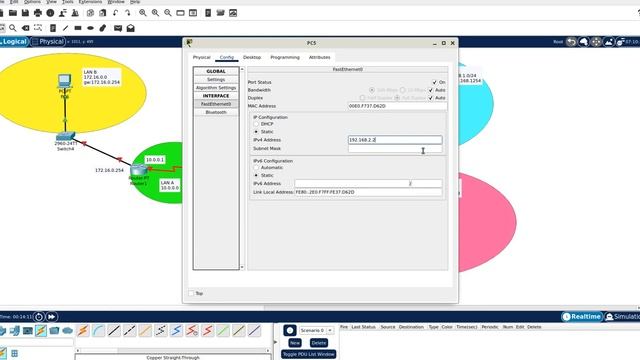Viewport: 640px width, 360px height.
Task: Select the Inspect magnifier tool in the second toolbar
Action: coord(13,28)
